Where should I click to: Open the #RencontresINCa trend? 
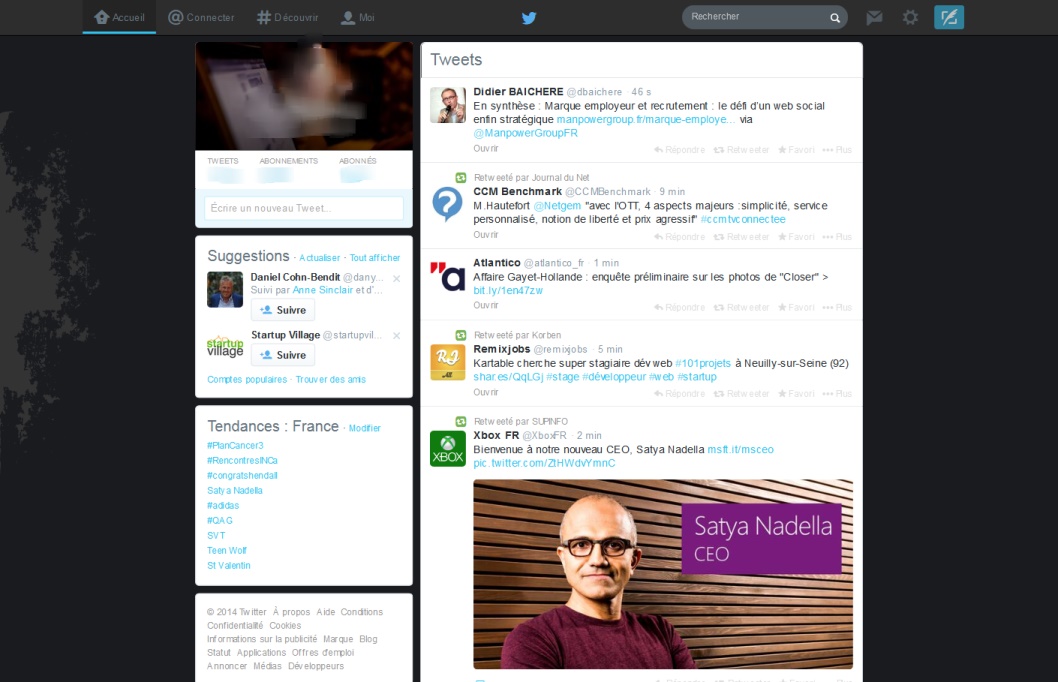coord(242,460)
